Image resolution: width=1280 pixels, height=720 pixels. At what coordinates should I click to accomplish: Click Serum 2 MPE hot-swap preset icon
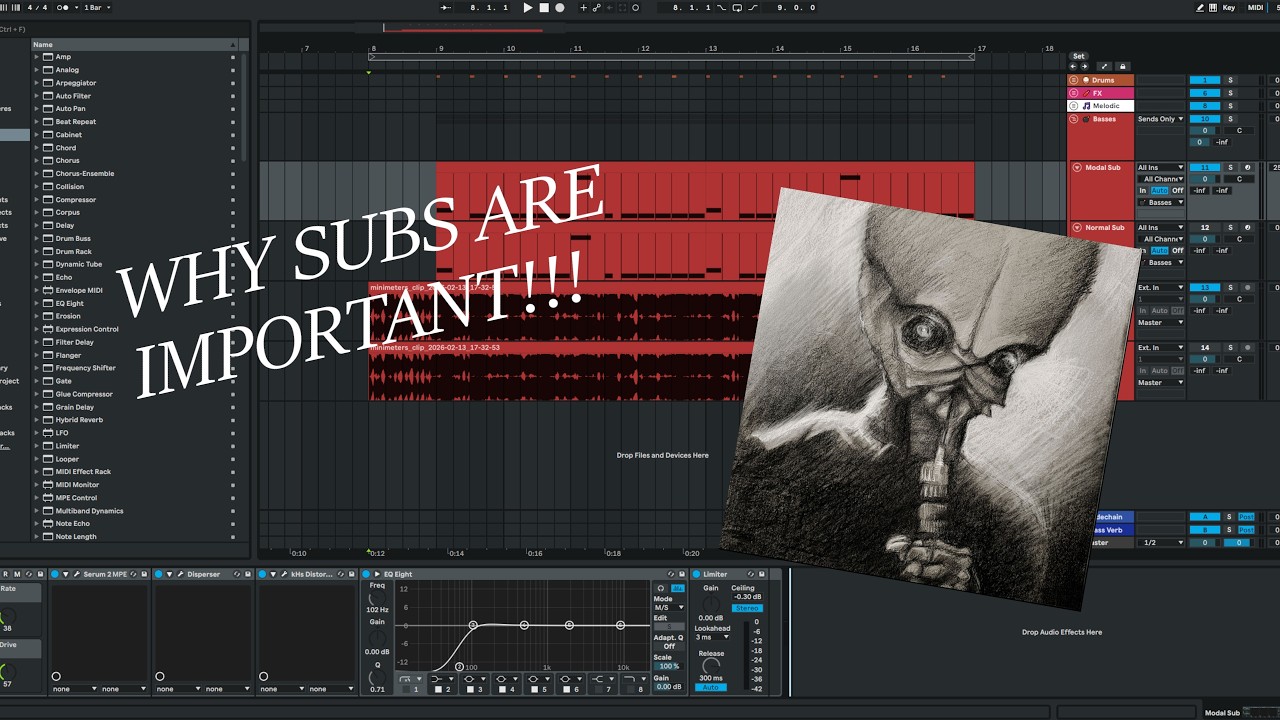(133, 574)
